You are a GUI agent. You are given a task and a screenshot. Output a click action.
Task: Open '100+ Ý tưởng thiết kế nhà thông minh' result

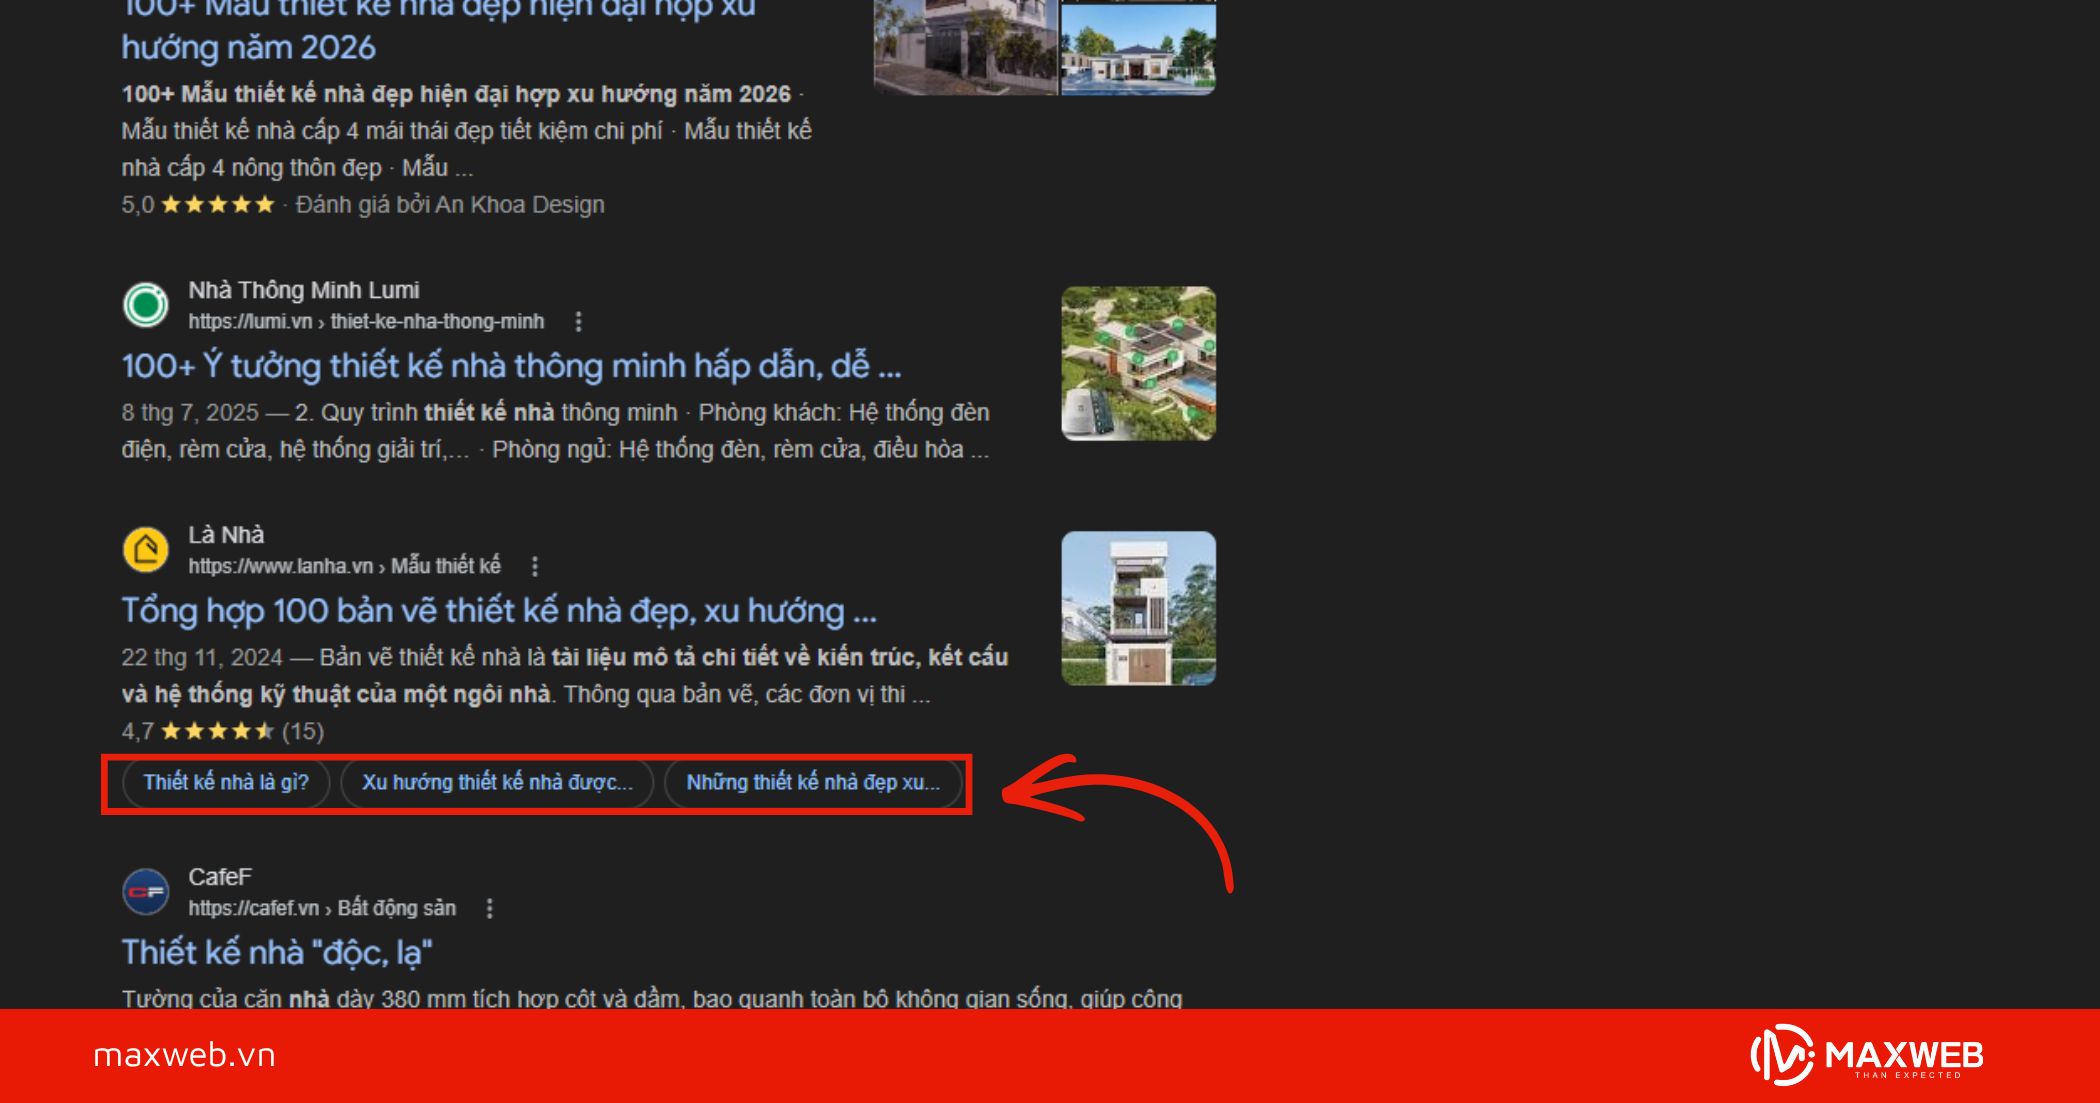tap(511, 366)
